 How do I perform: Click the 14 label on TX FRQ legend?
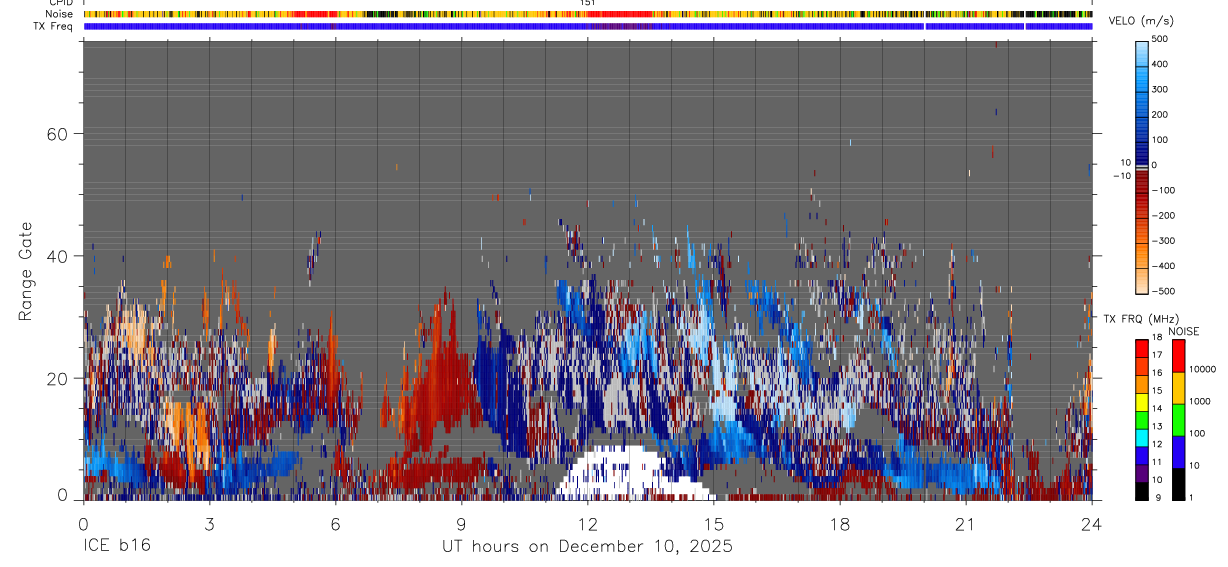click(1158, 408)
